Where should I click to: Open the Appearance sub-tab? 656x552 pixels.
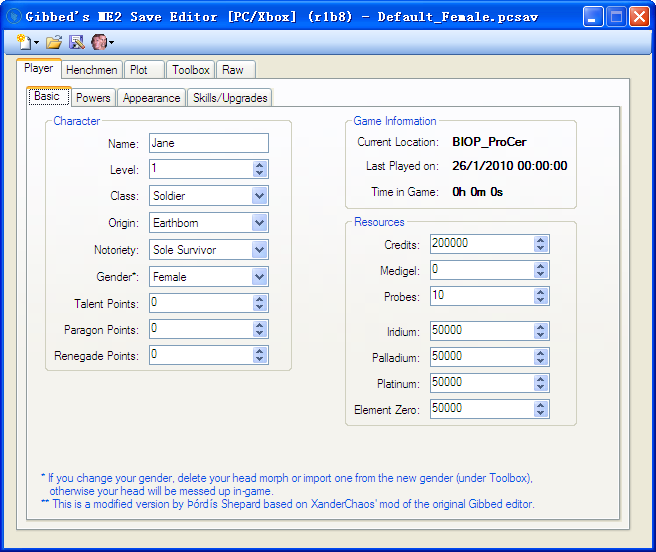151,98
